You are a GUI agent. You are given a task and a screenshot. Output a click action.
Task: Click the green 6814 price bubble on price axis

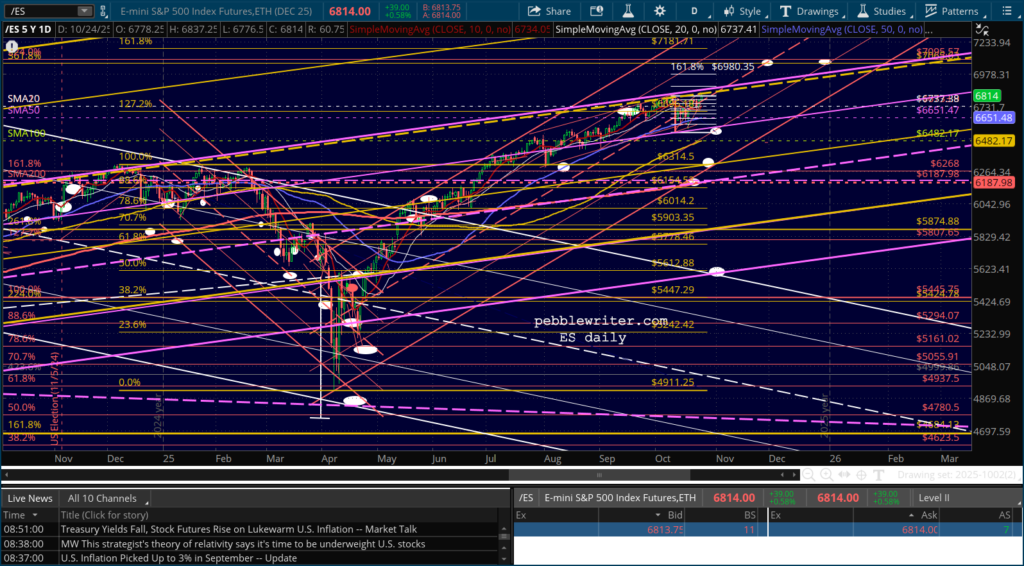click(x=986, y=96)
